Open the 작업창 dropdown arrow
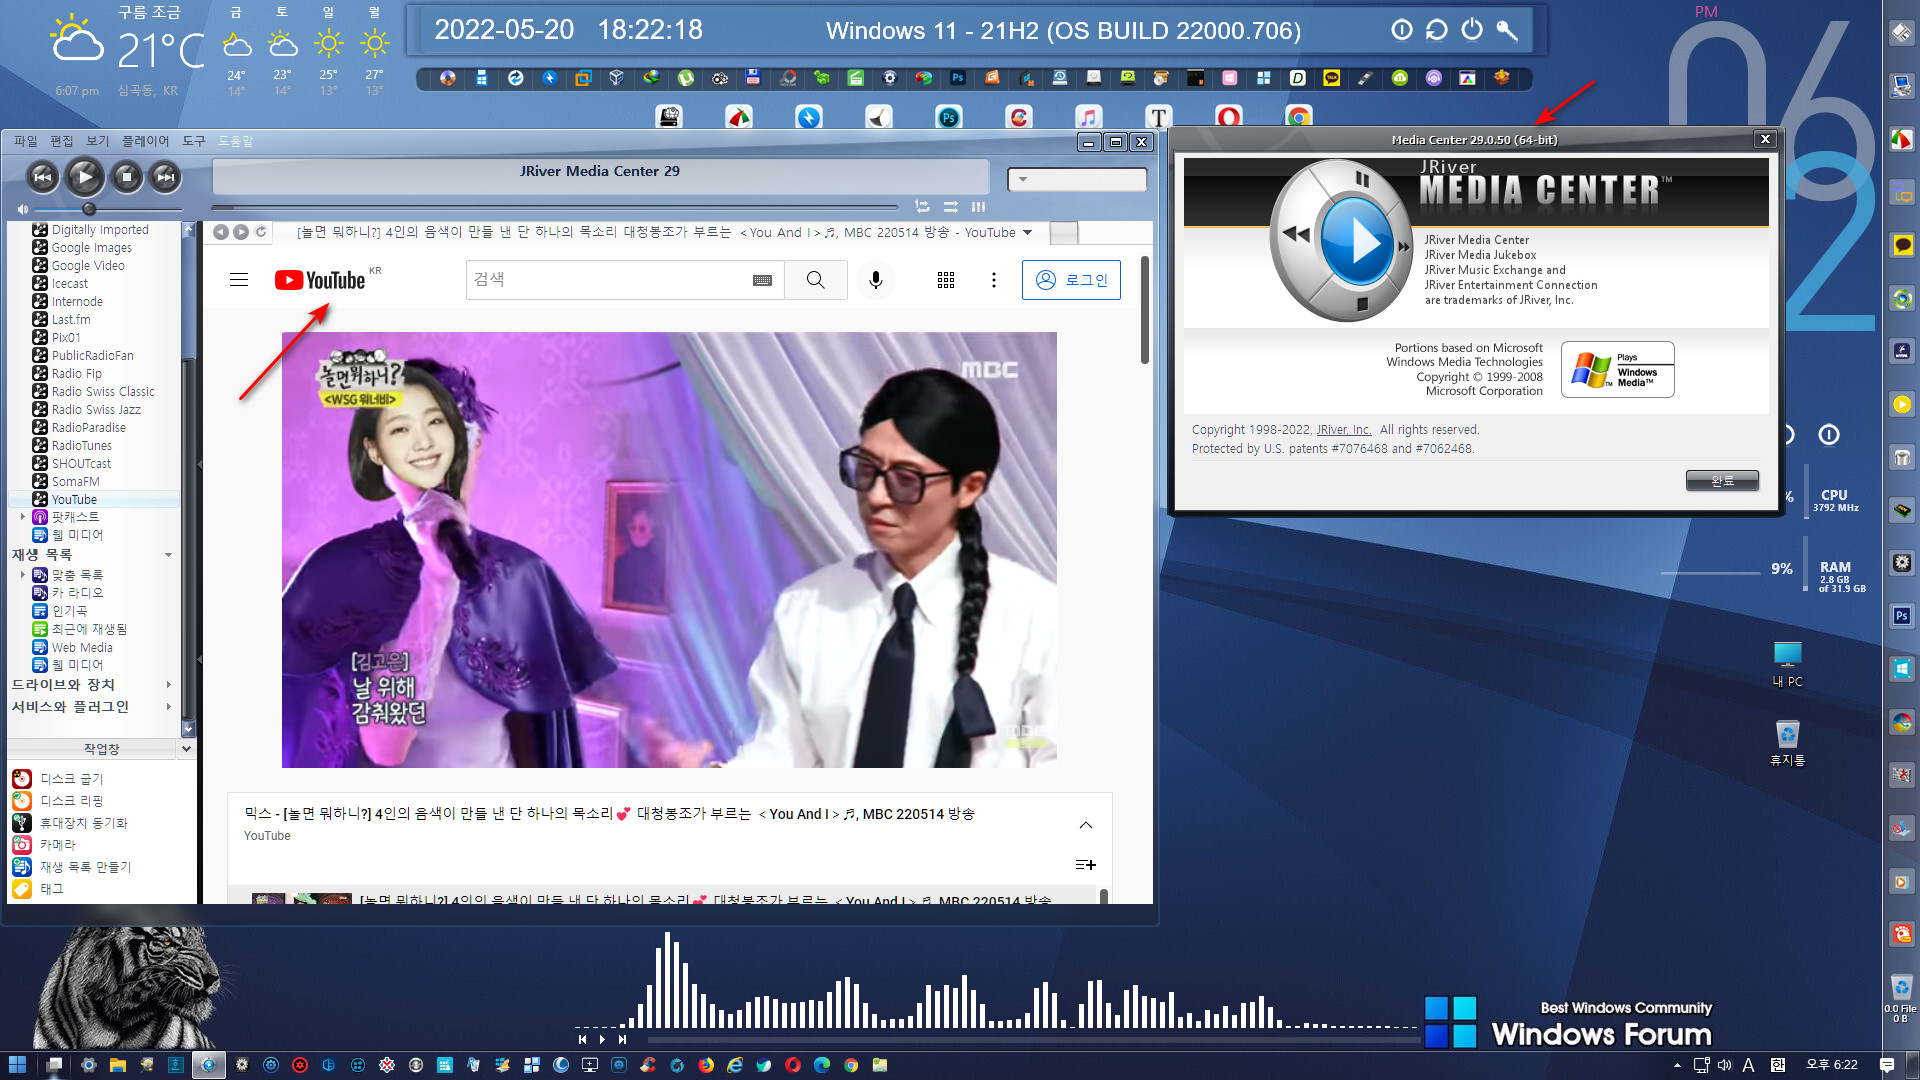Image resolution: width=1920 pixels, height=1080 pixels. pyautogui.click(x=186, y=749)
